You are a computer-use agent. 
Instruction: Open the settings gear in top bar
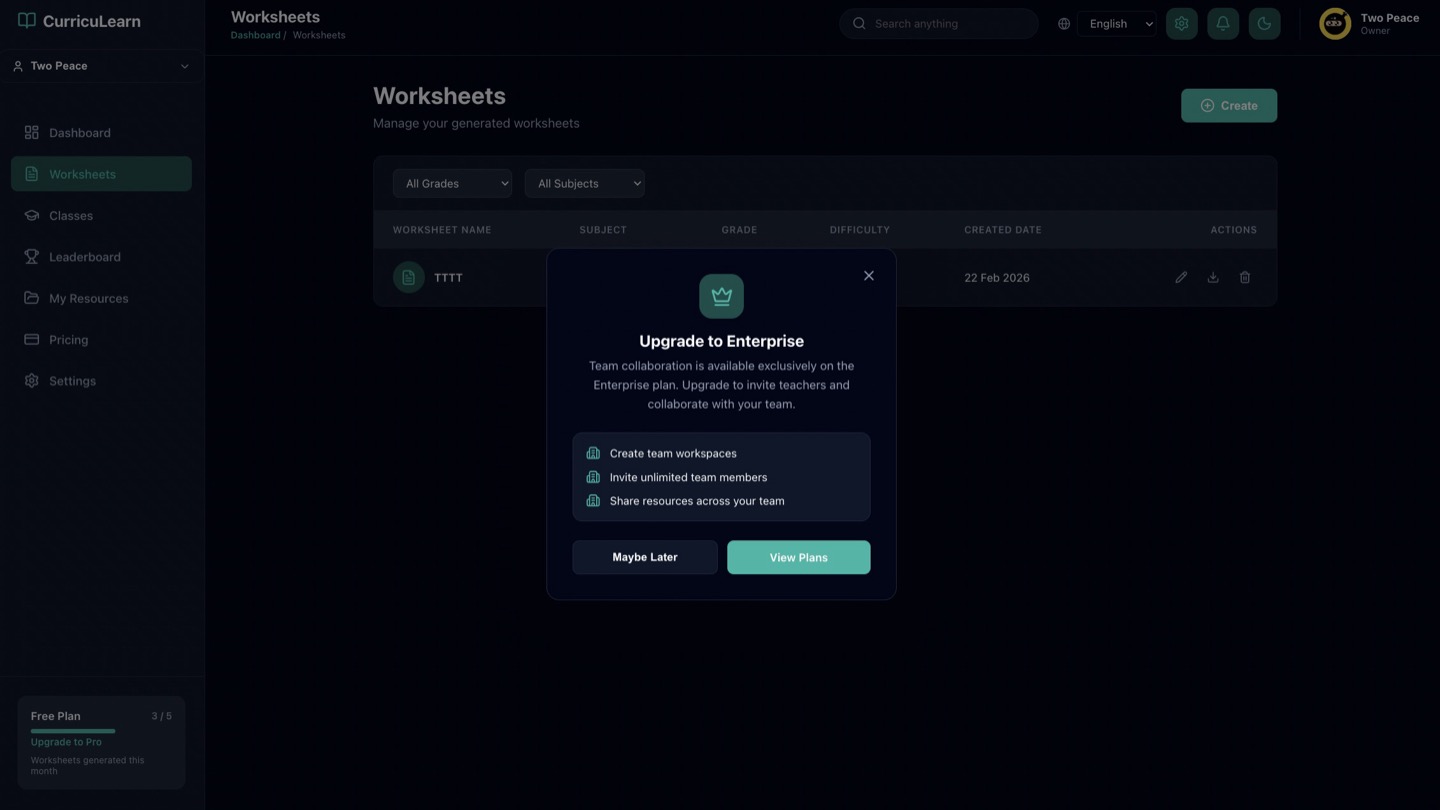1181,24
